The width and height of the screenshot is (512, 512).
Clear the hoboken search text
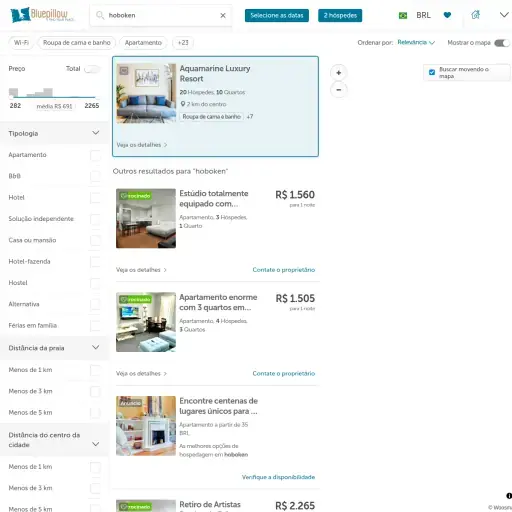[x=223, y=15]
